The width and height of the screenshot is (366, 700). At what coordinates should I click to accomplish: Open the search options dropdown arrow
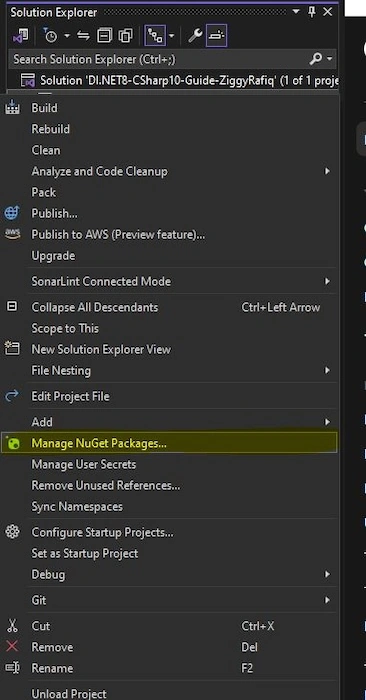tap(329, 59)
